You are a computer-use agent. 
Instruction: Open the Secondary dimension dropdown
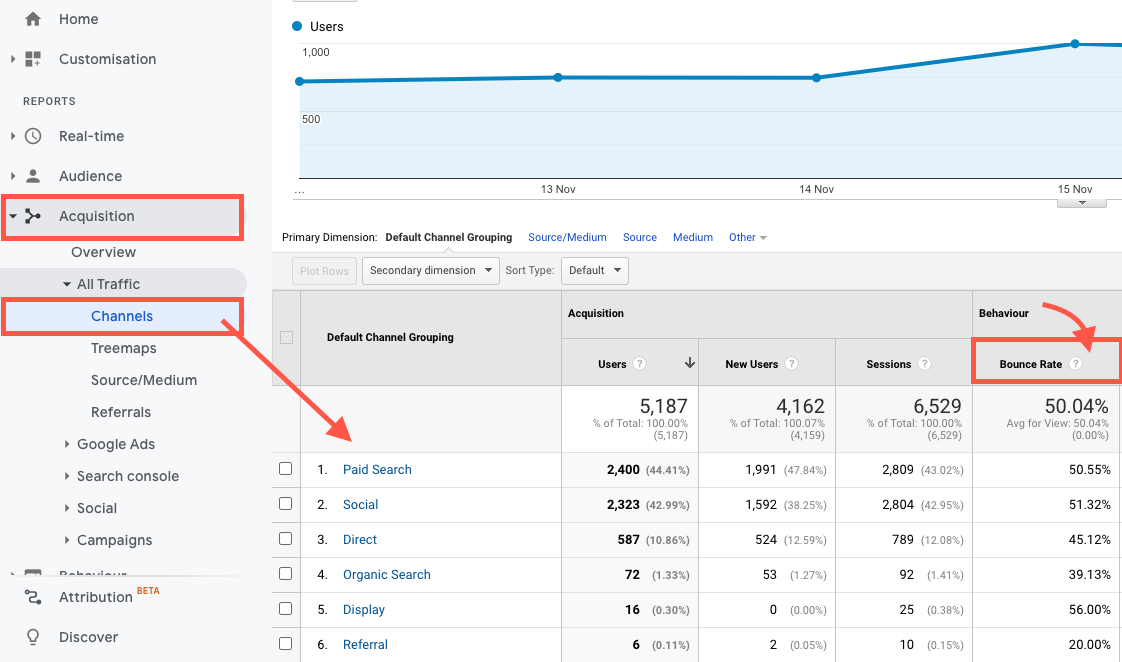[430, 270]
